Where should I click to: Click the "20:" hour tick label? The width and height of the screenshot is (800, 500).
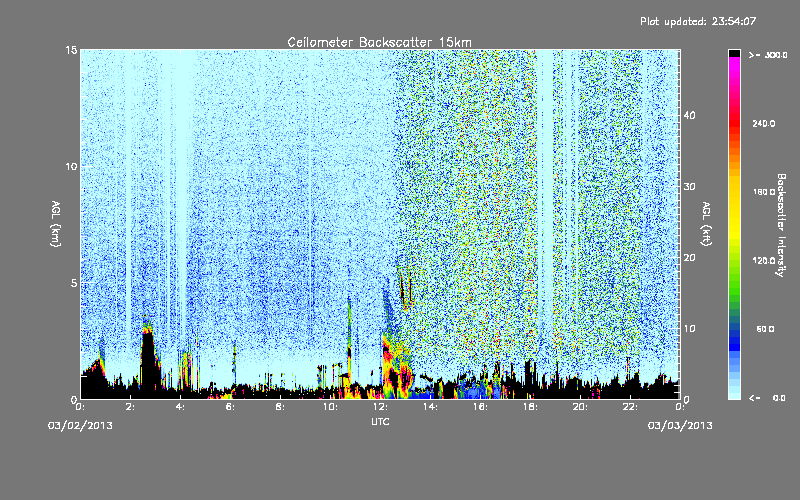[580, 407]
